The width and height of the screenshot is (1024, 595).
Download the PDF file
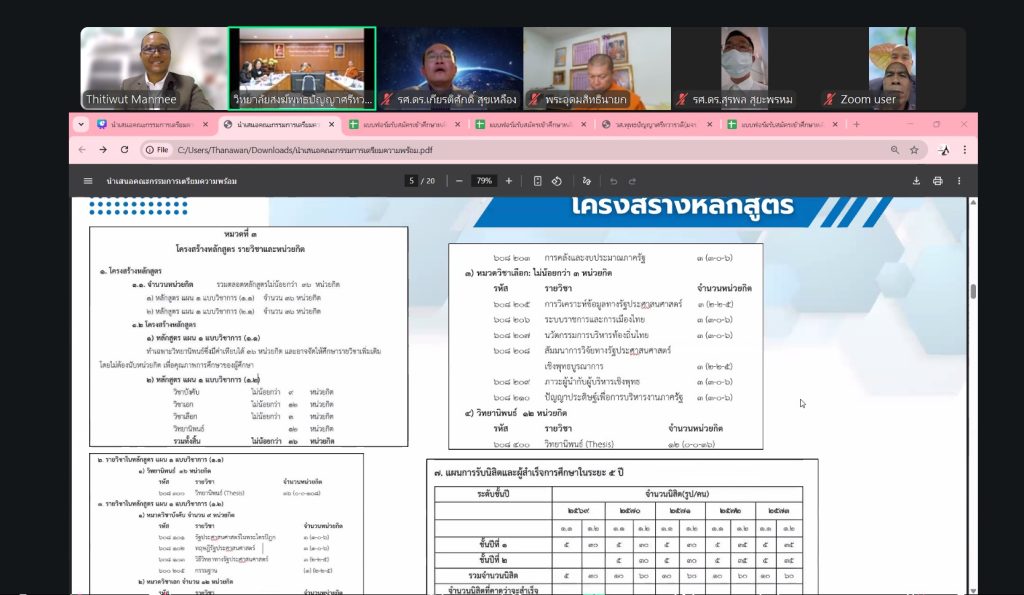pyautogui.click(x=916, y=181)
